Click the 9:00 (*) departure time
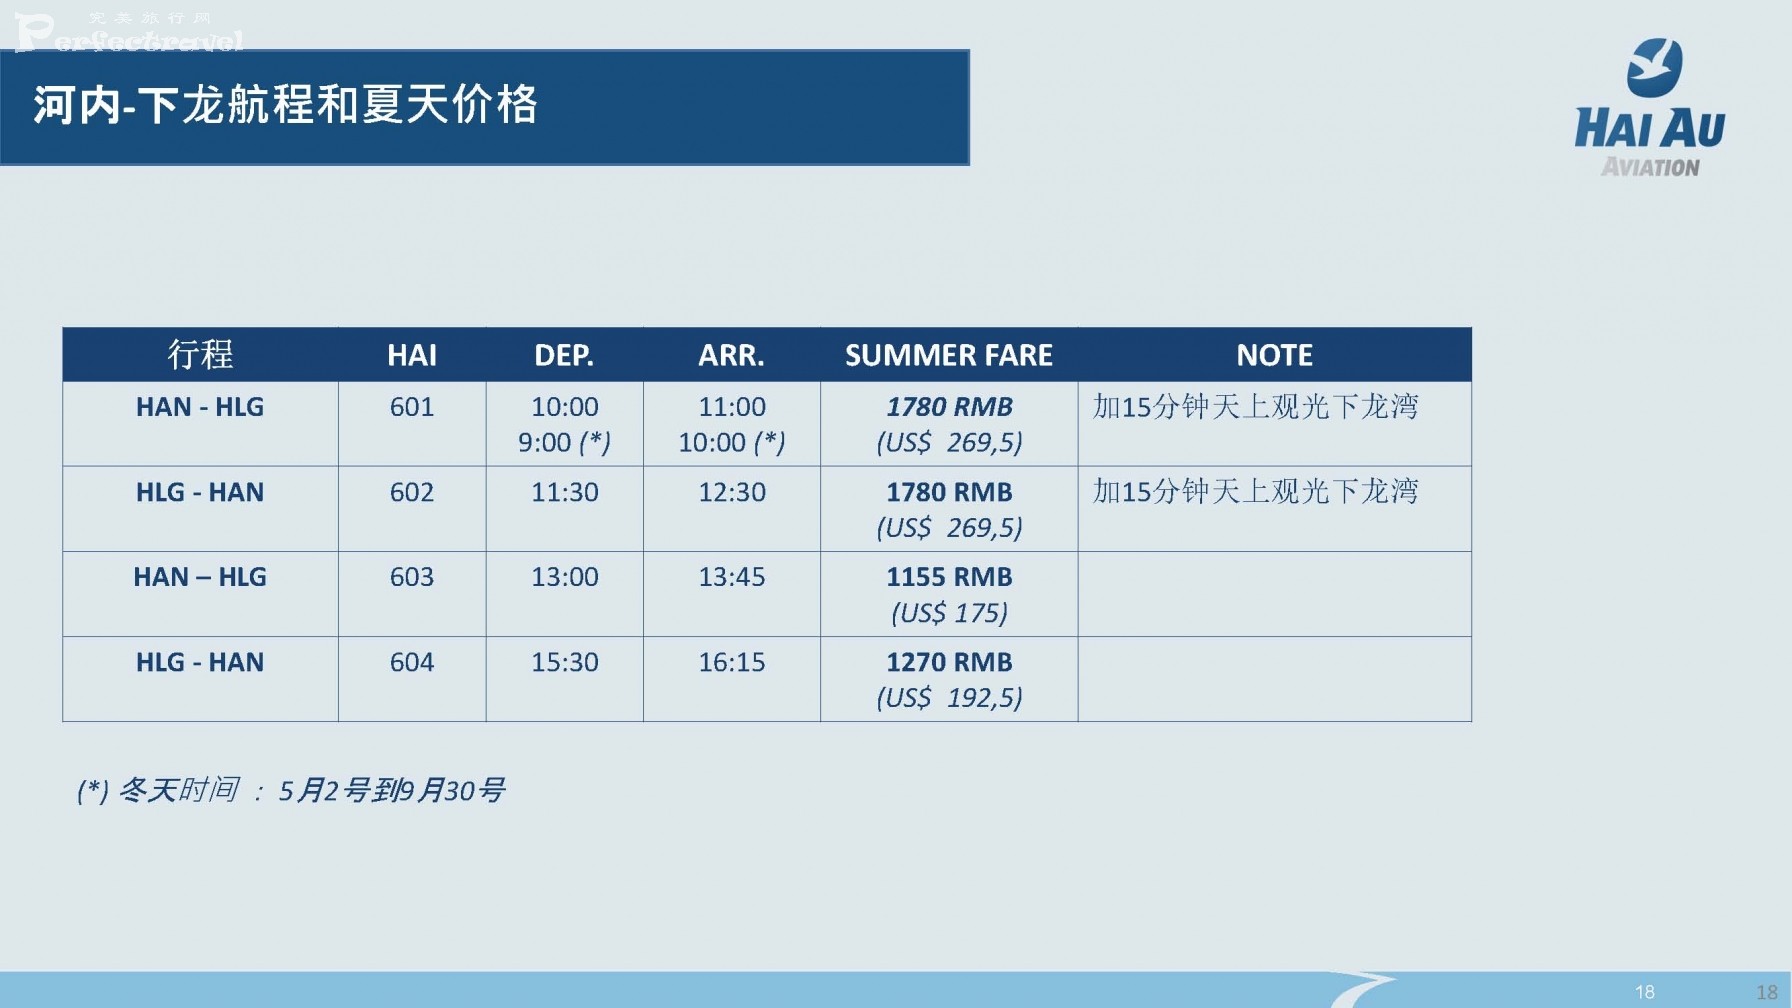This screenshot has height=1008, width=1792. coord(564,442)
